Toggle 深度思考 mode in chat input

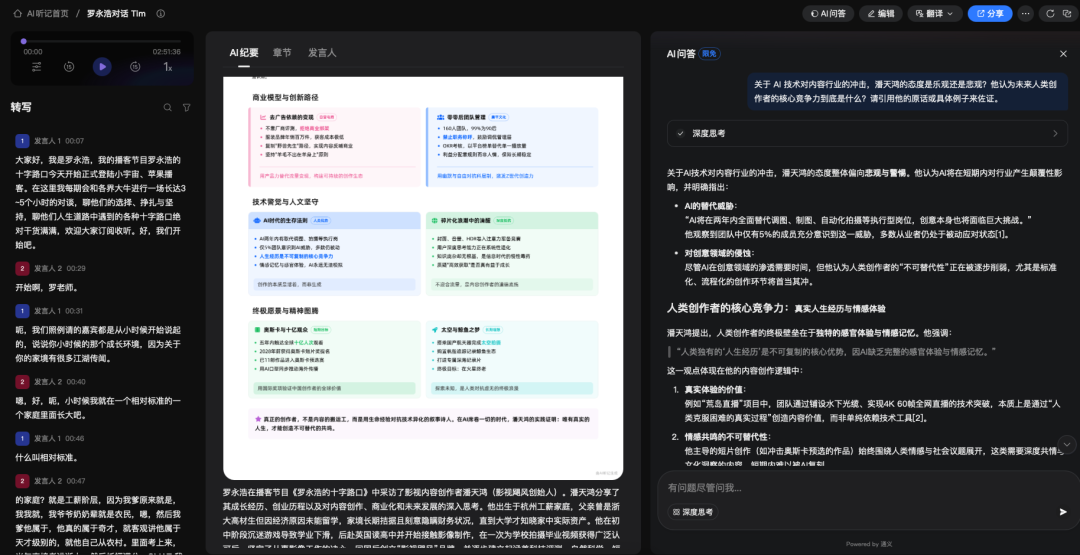(x=692, y=512)
